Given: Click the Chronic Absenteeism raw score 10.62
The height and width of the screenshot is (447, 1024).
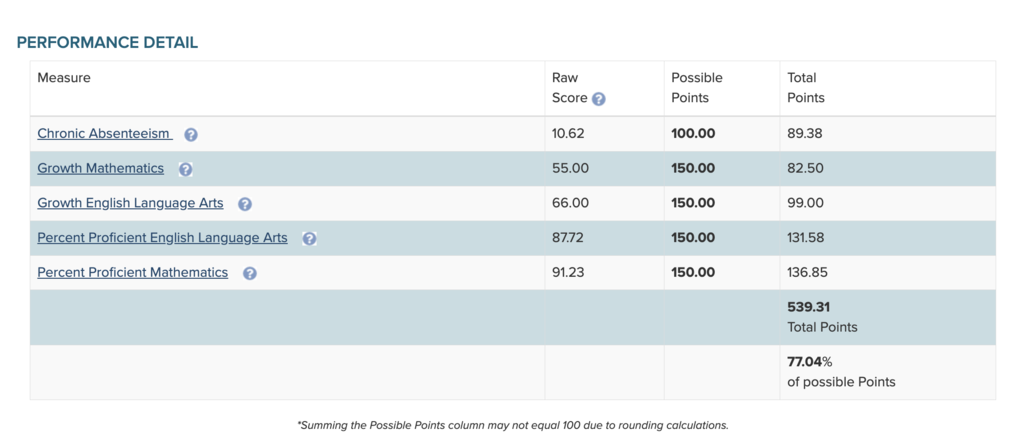Looking at the screenshot, I should point(568,133).
